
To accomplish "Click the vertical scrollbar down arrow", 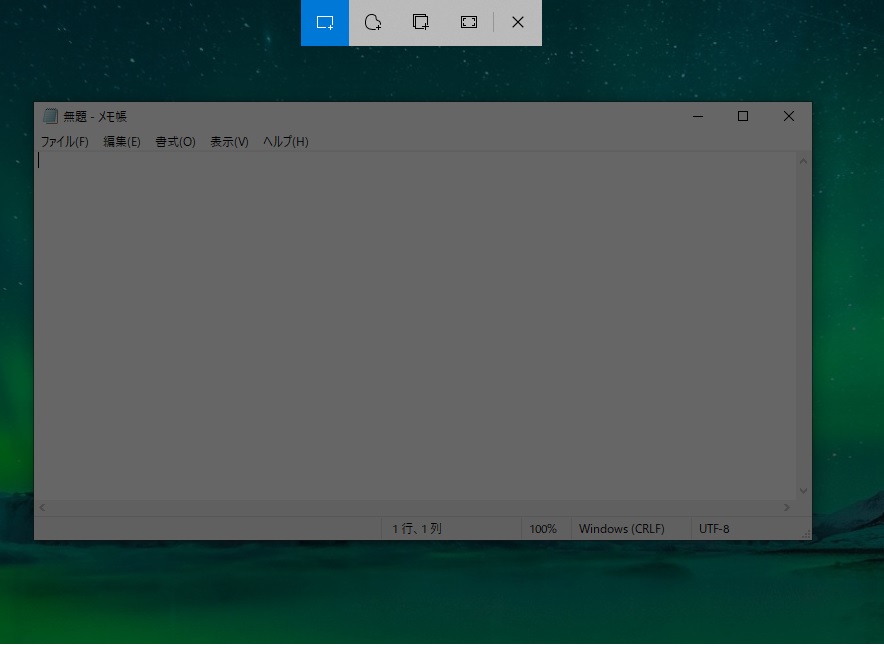I will coord(803,491).
